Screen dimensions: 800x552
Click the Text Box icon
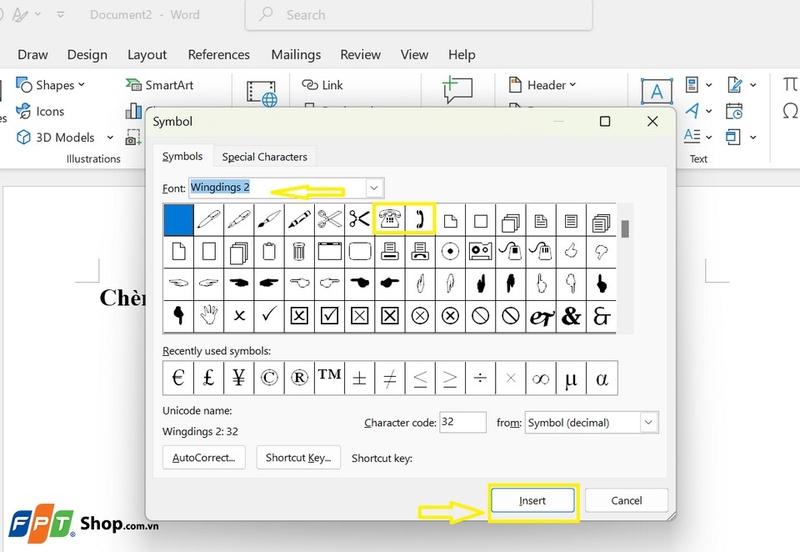coord(657,92)
